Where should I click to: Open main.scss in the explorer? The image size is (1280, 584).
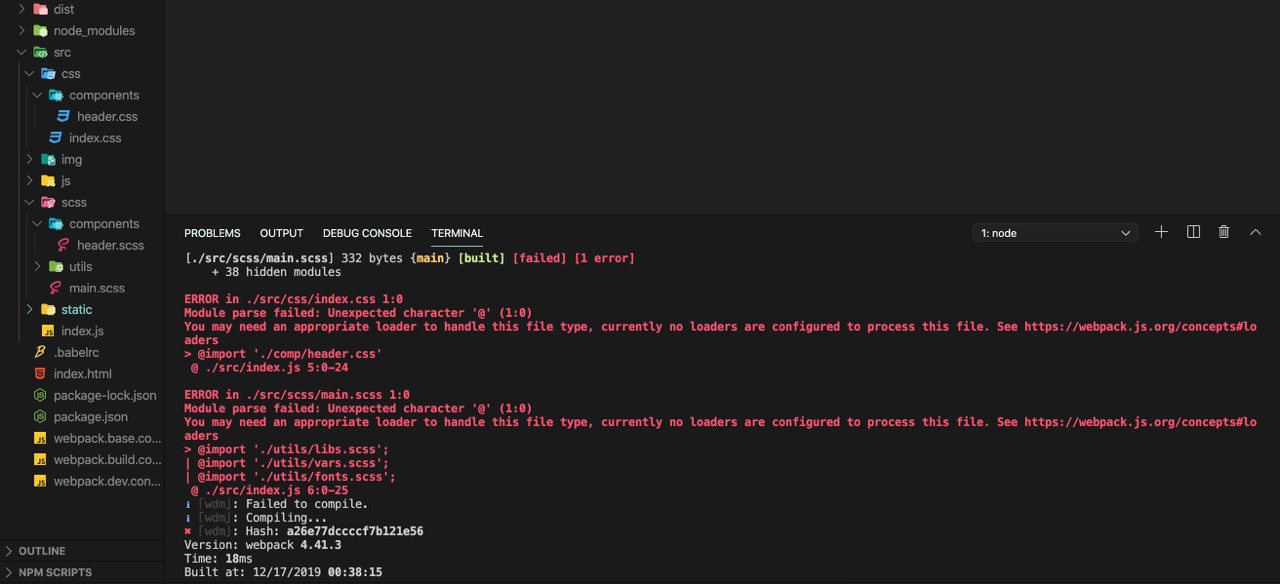pos(96,288)
